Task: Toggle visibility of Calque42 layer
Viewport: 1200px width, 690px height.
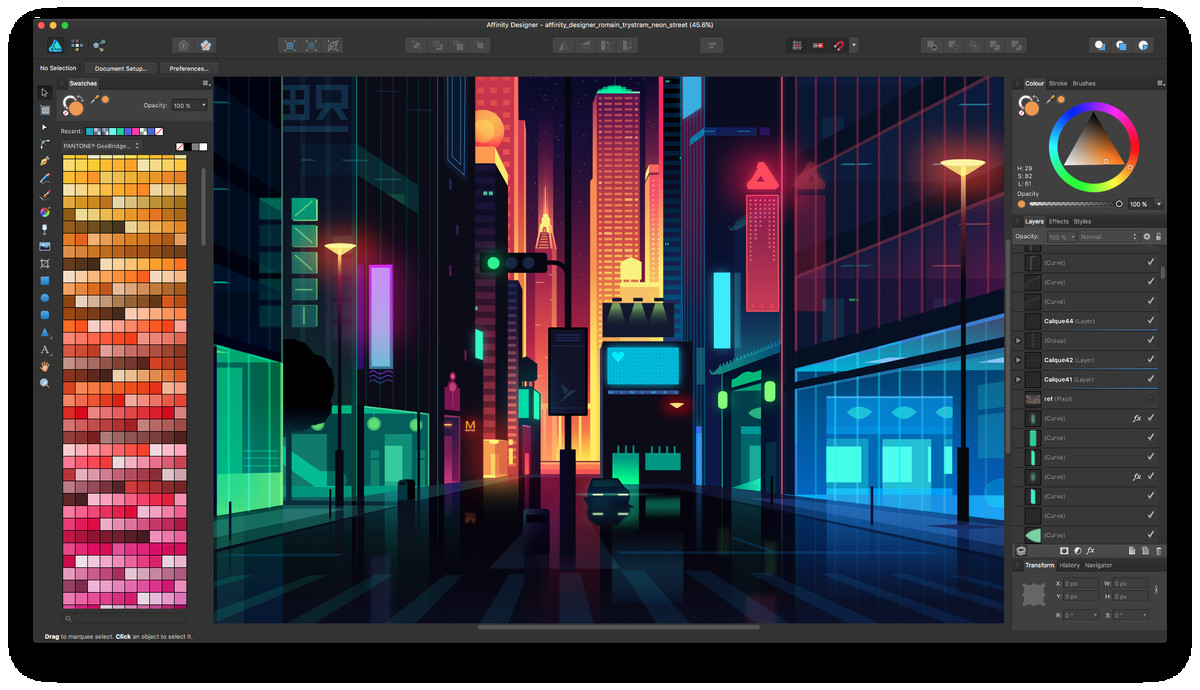Action: coord(1151,360)
